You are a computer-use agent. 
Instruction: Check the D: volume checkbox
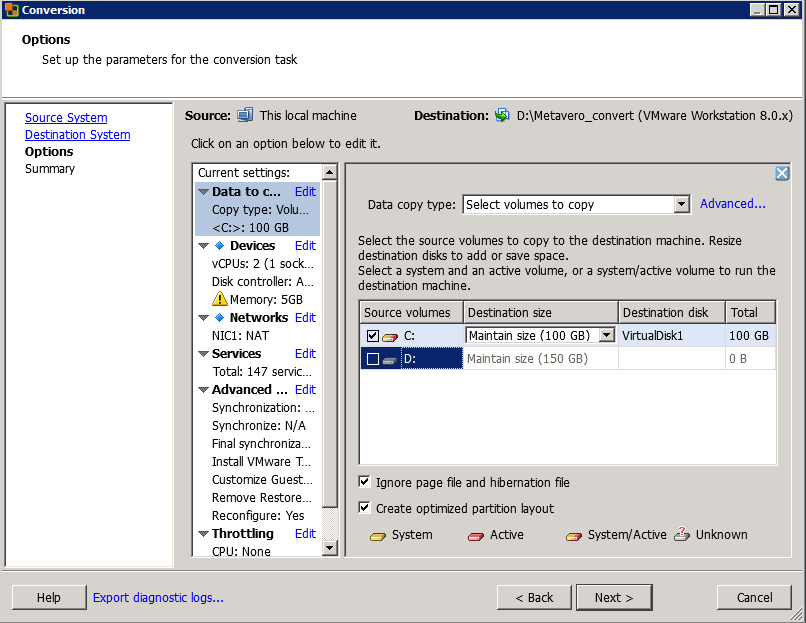373,359
